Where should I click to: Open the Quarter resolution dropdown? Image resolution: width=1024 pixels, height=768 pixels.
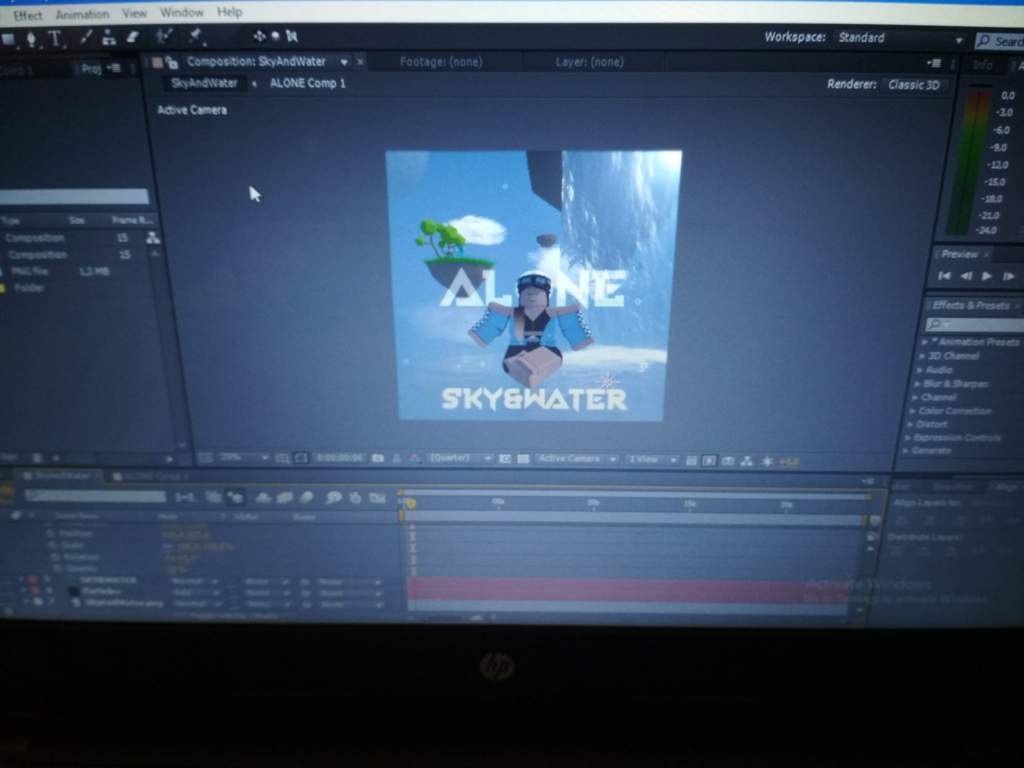coord(460,458)
